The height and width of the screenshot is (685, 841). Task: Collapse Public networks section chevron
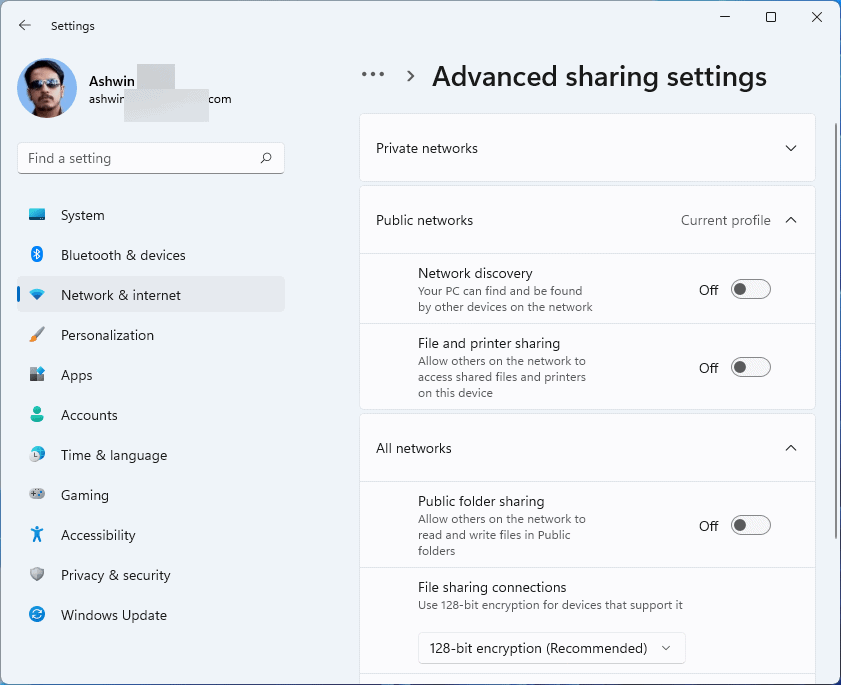click(x=791, y=220)
